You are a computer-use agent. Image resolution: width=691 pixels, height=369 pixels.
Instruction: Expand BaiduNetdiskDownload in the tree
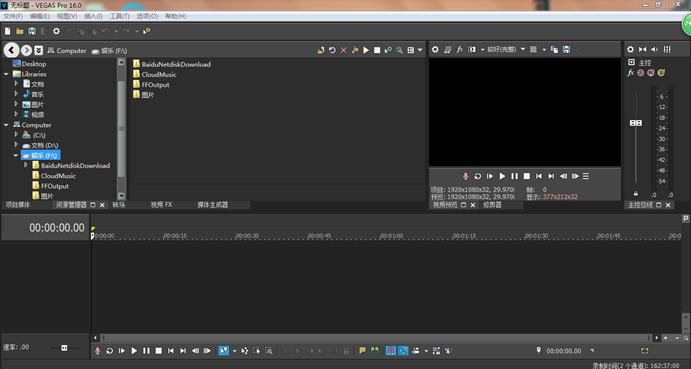tap(26, 165)
